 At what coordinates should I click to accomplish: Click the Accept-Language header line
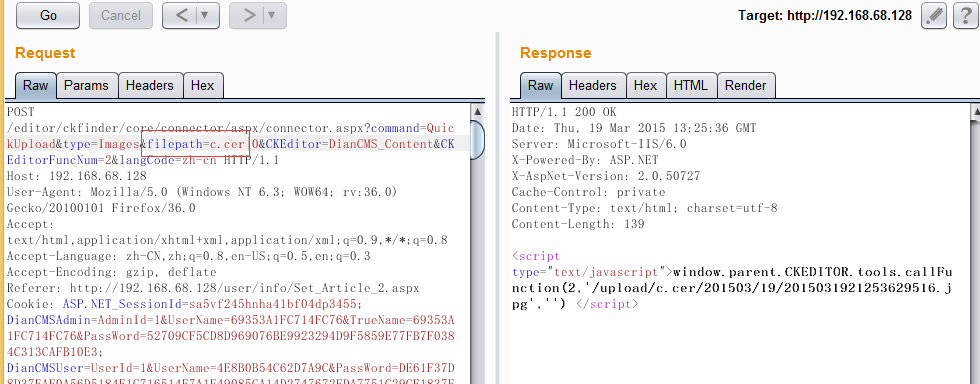coord(188,256)
